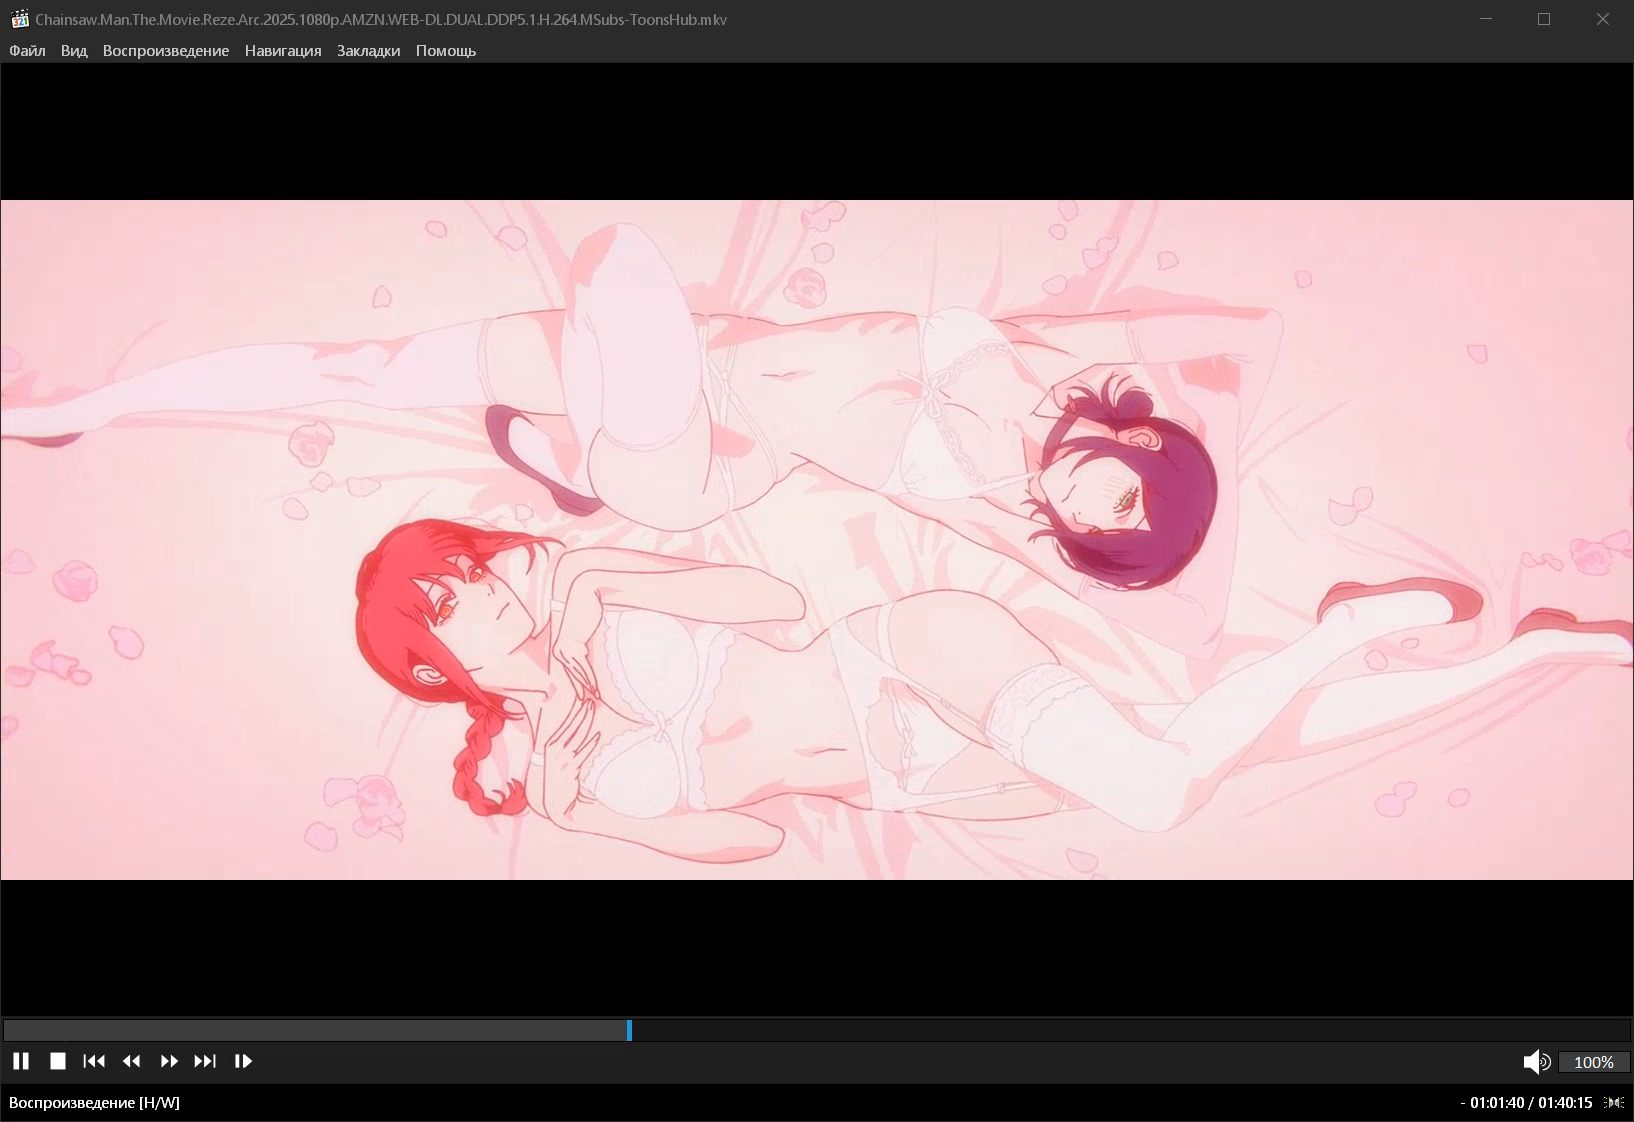Stop the video playback
This screenshot has height=1122, width=1634.
[58, 1061]
